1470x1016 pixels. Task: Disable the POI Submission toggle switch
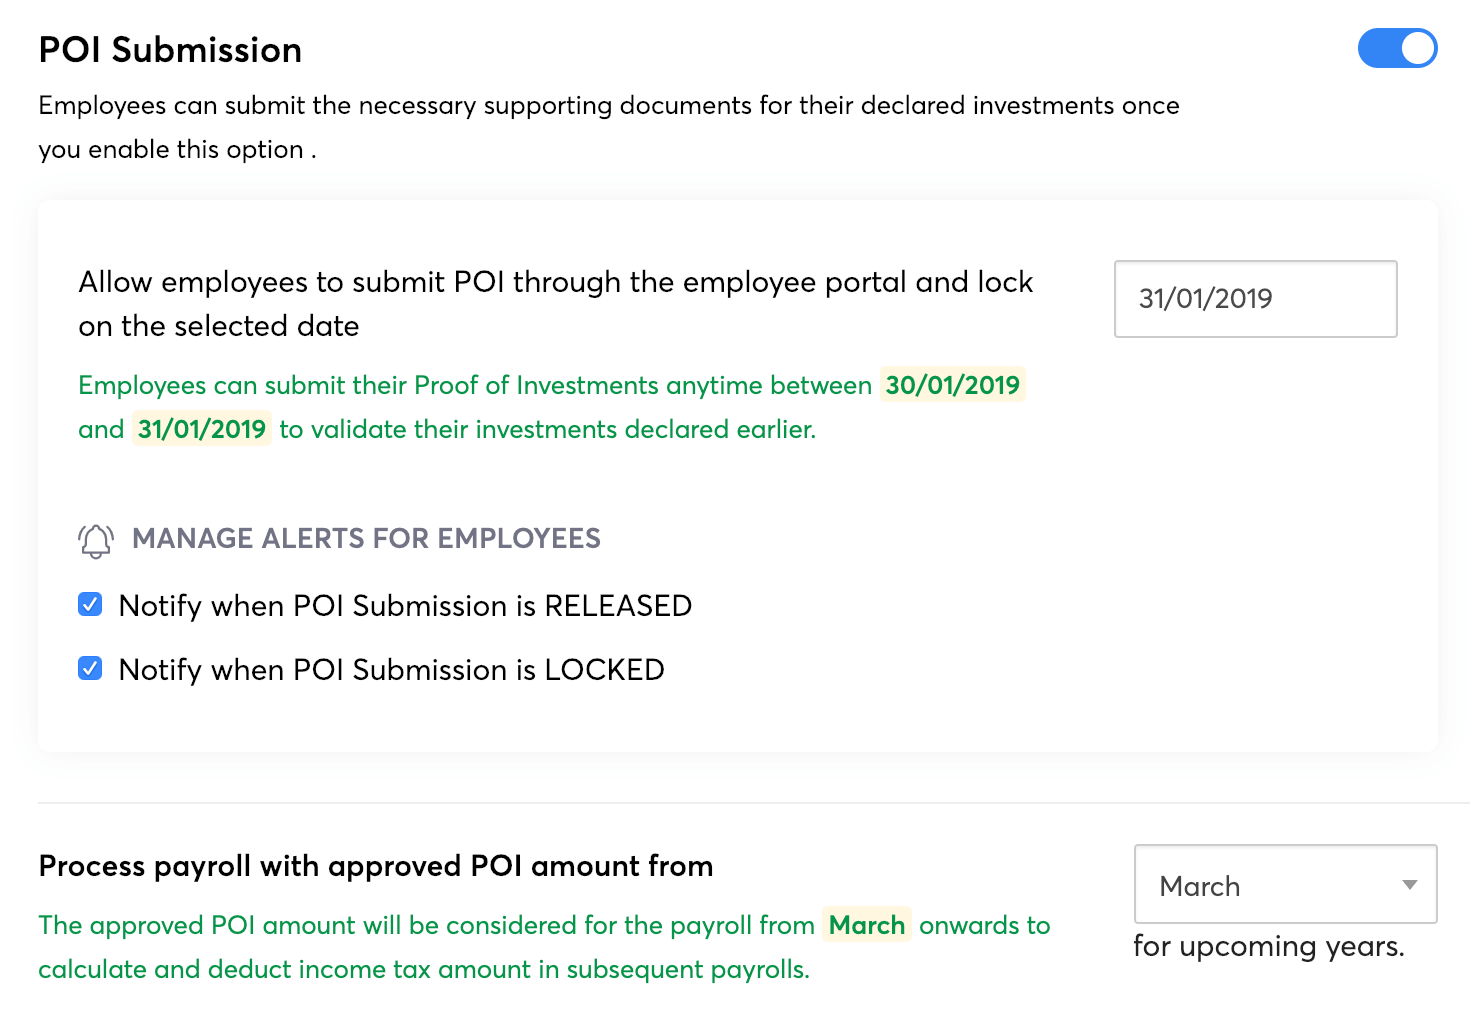pos(1397,48)
